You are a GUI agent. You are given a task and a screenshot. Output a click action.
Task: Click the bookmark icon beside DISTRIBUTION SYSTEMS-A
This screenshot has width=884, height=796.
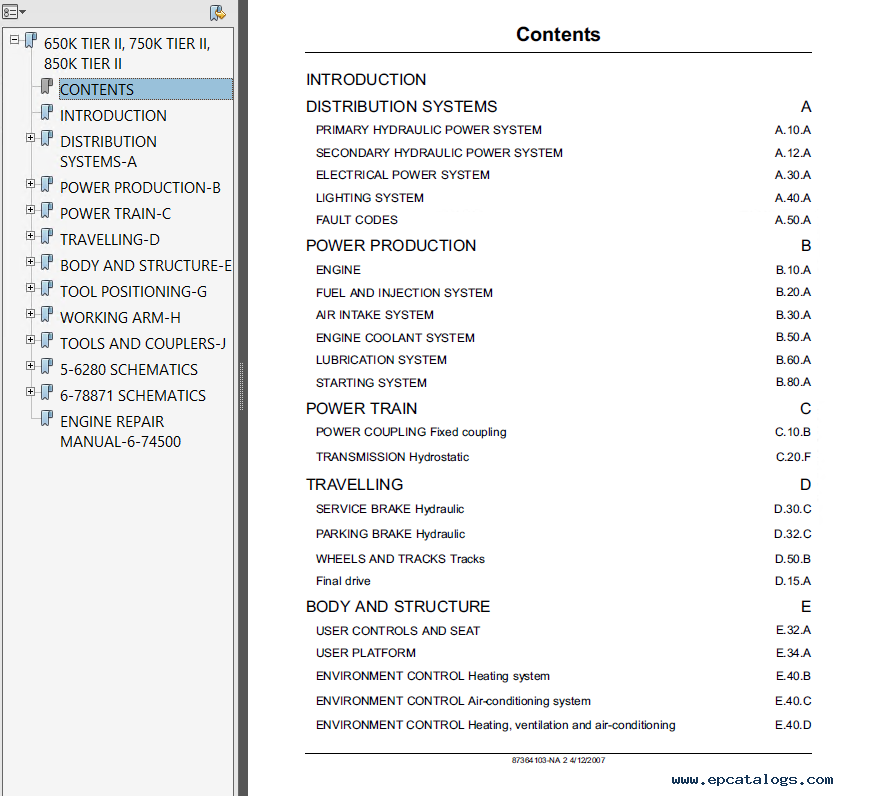pyautogui.click(x=47, y=138)
